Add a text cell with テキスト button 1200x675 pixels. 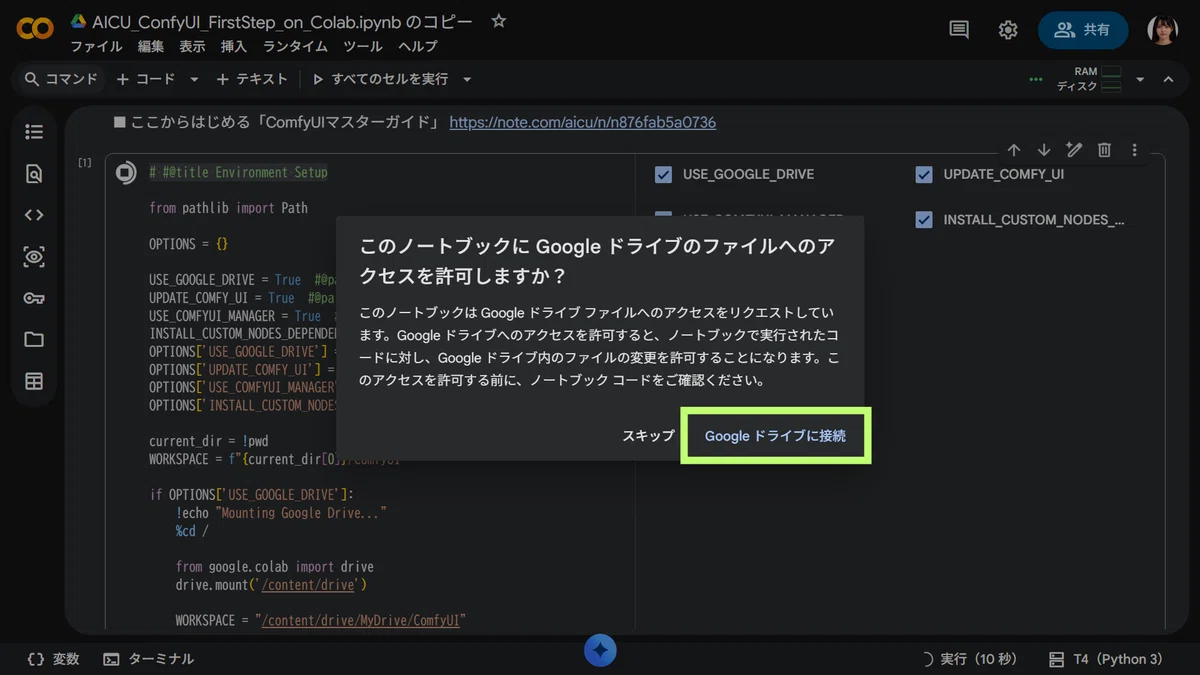252,79
